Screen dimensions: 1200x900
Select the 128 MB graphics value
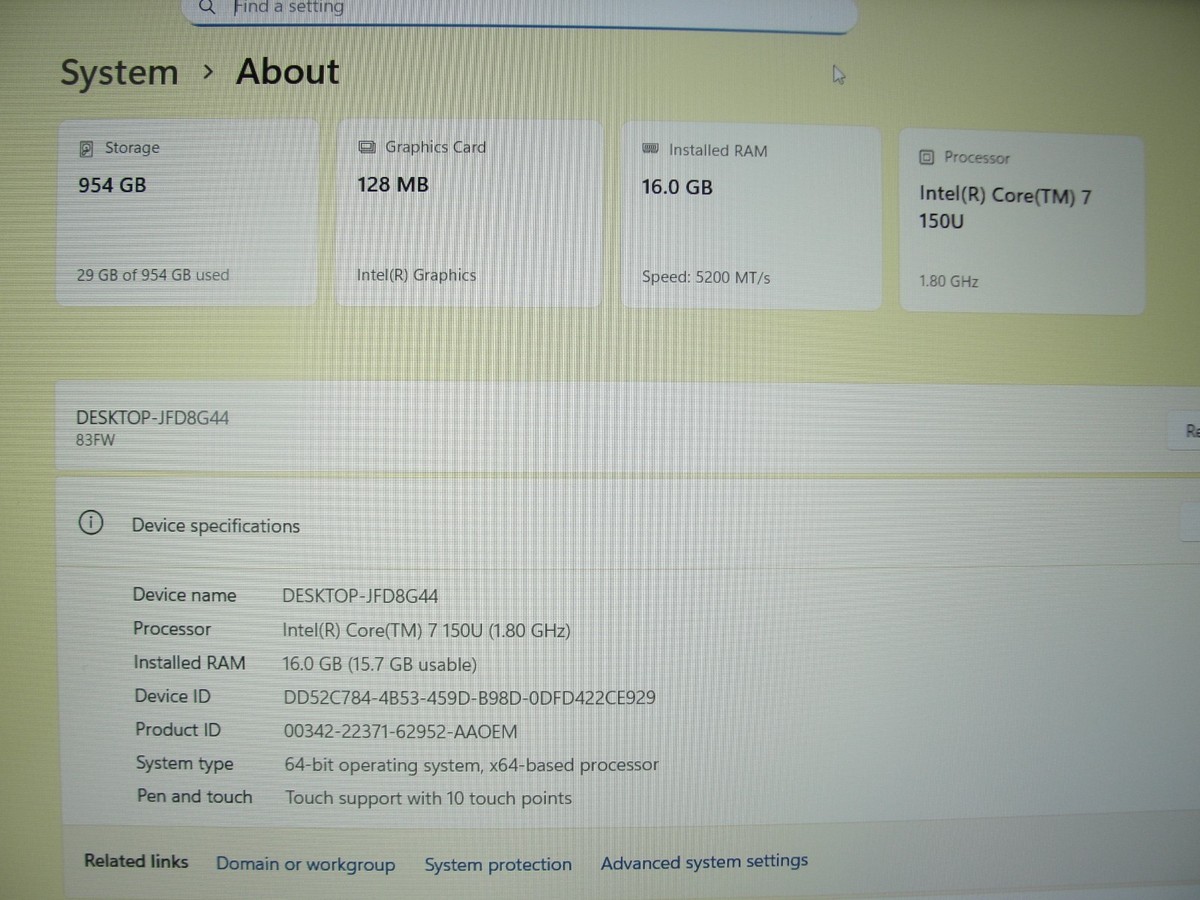point(393,185)
